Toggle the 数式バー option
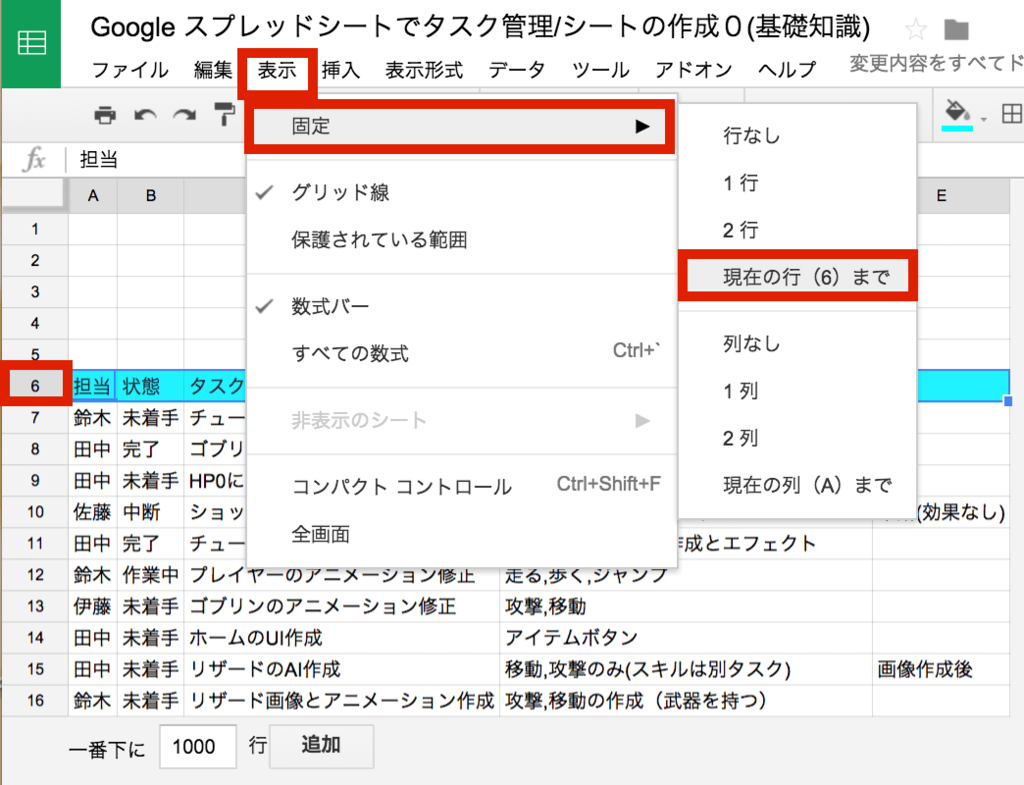The image size is (1024, 785). click(461, 306)
